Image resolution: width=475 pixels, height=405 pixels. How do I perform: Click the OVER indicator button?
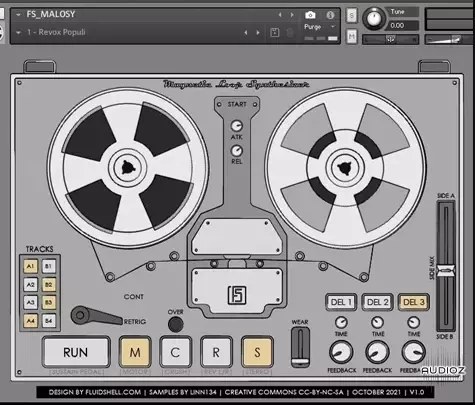click(176, 324)
